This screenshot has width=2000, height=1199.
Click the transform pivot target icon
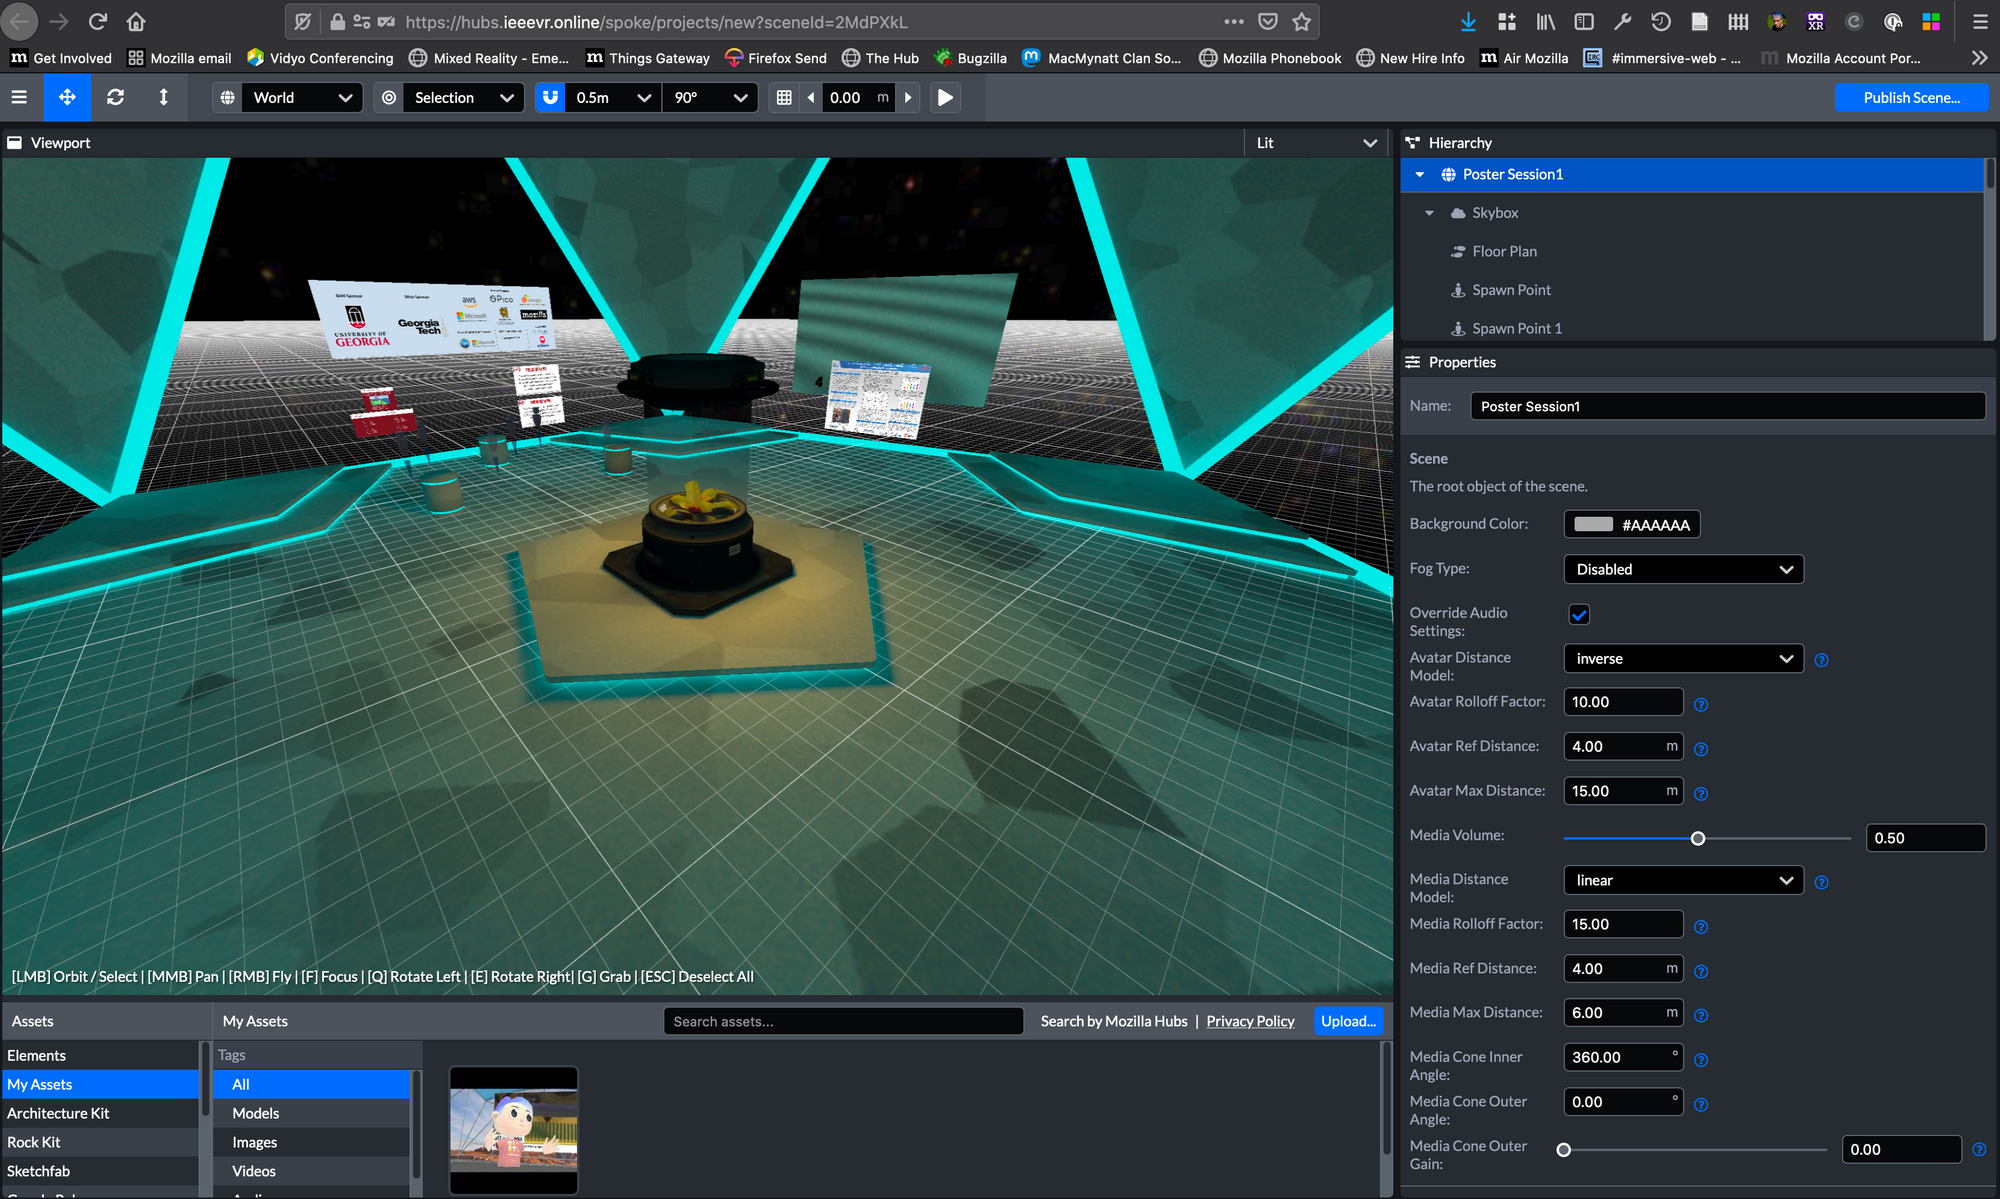point(389,97)
